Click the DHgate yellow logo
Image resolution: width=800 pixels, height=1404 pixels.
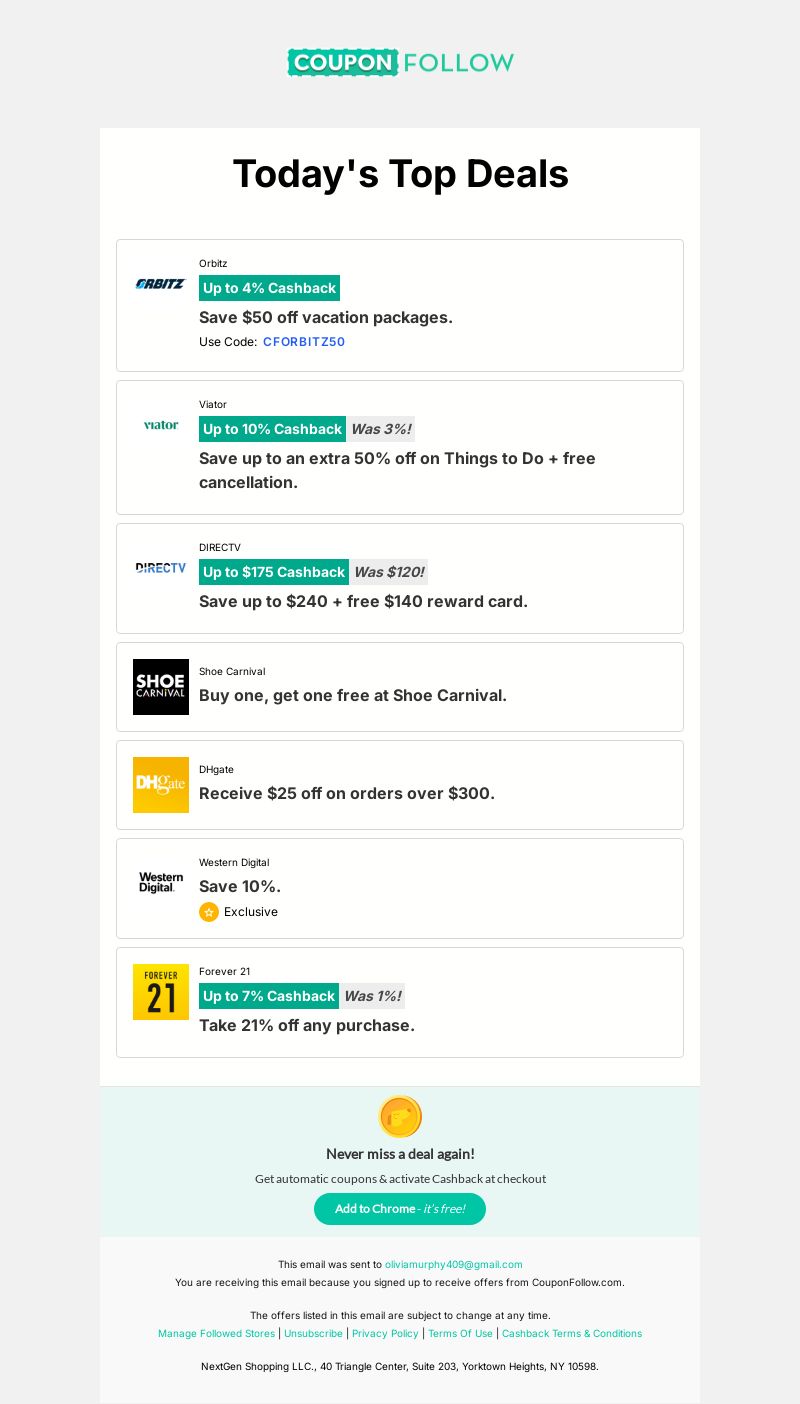(x=161, y=785)
